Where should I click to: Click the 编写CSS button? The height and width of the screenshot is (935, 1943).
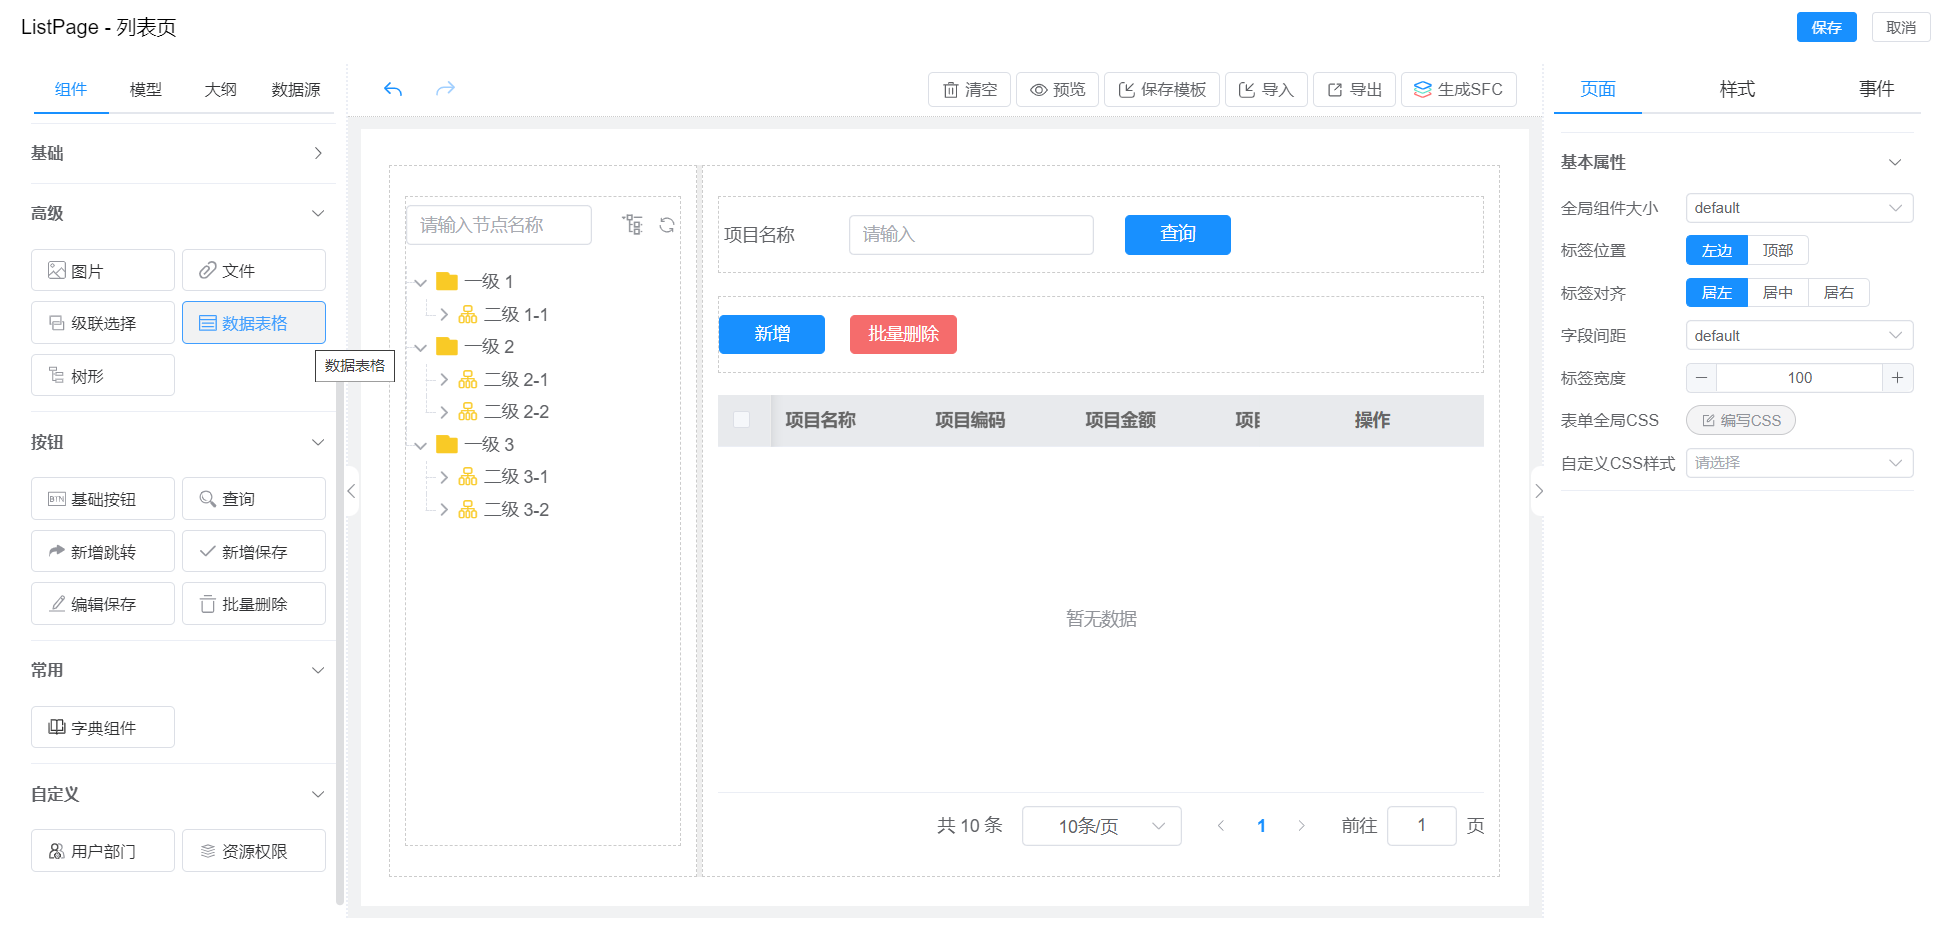1741,420
